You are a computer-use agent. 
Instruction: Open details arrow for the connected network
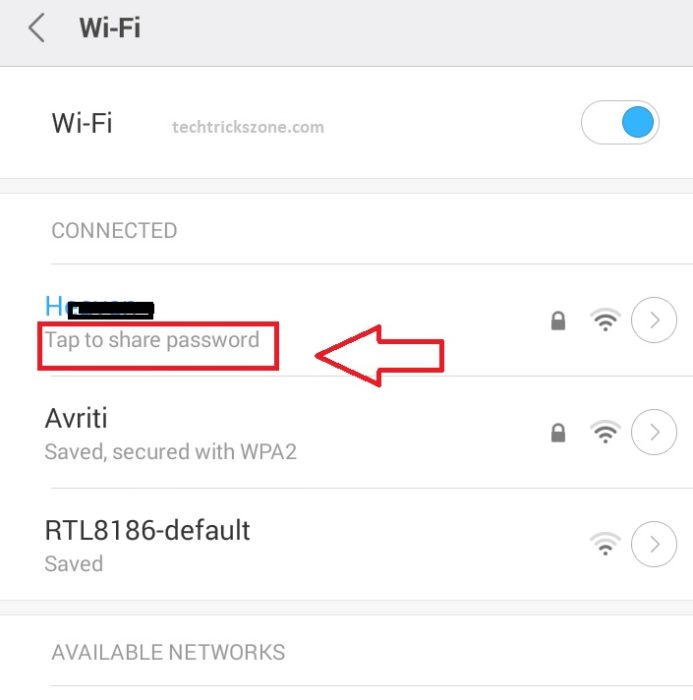pos(654,320)
